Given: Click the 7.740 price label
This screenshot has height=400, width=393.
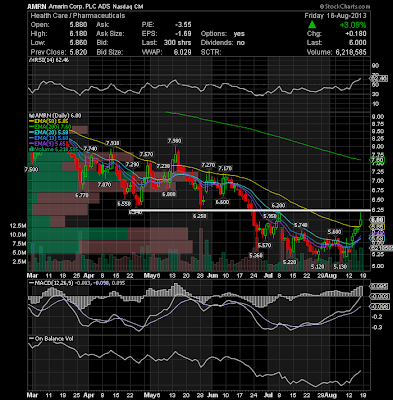Looking at the screenshot, I should [90, 148].
